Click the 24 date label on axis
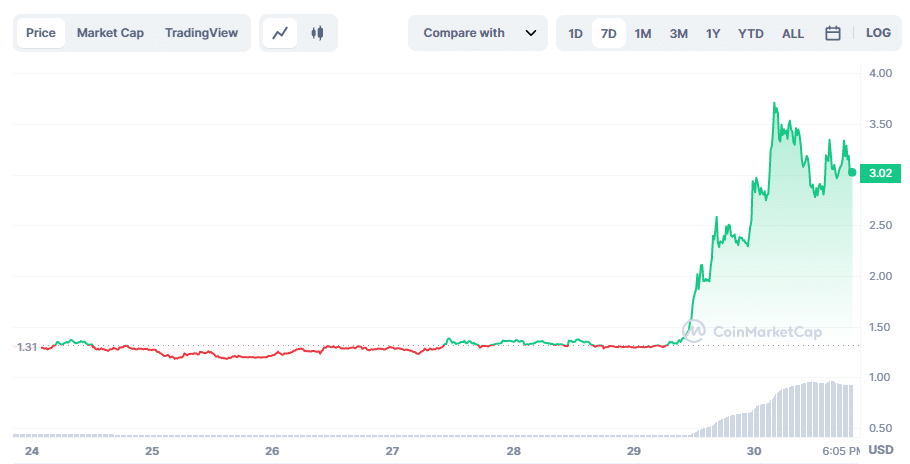 32,451
